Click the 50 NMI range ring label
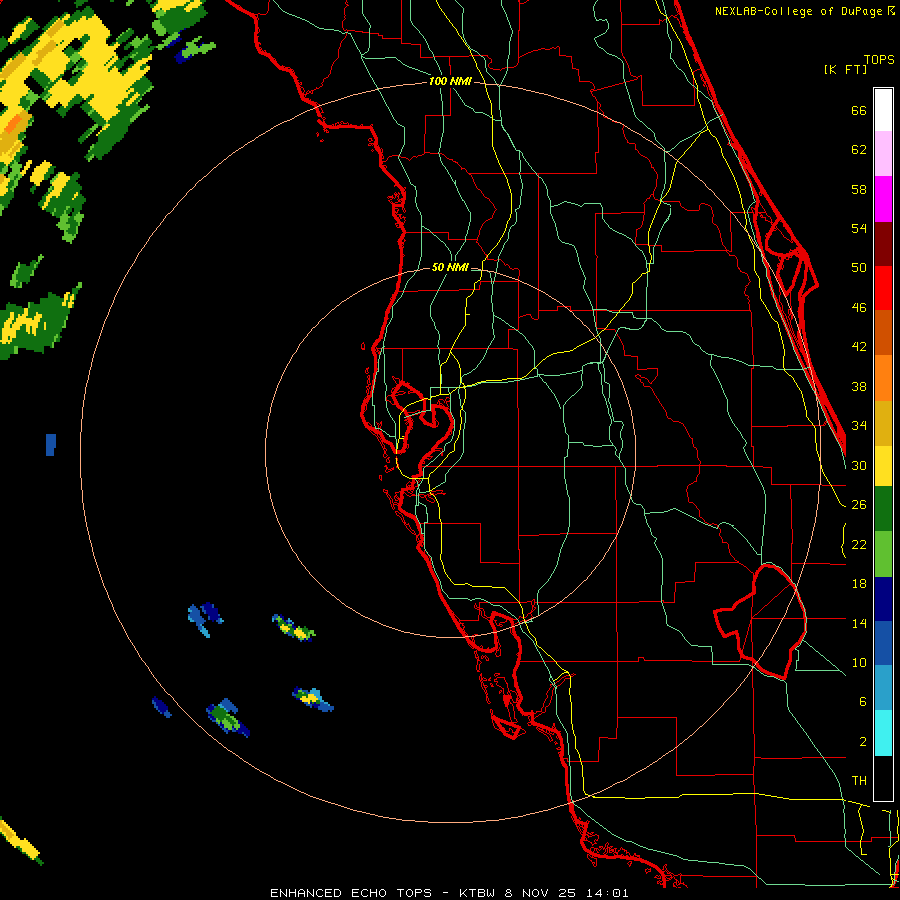Image resolution: width=900 pixels, height=900 pixels. pos(450,267)
